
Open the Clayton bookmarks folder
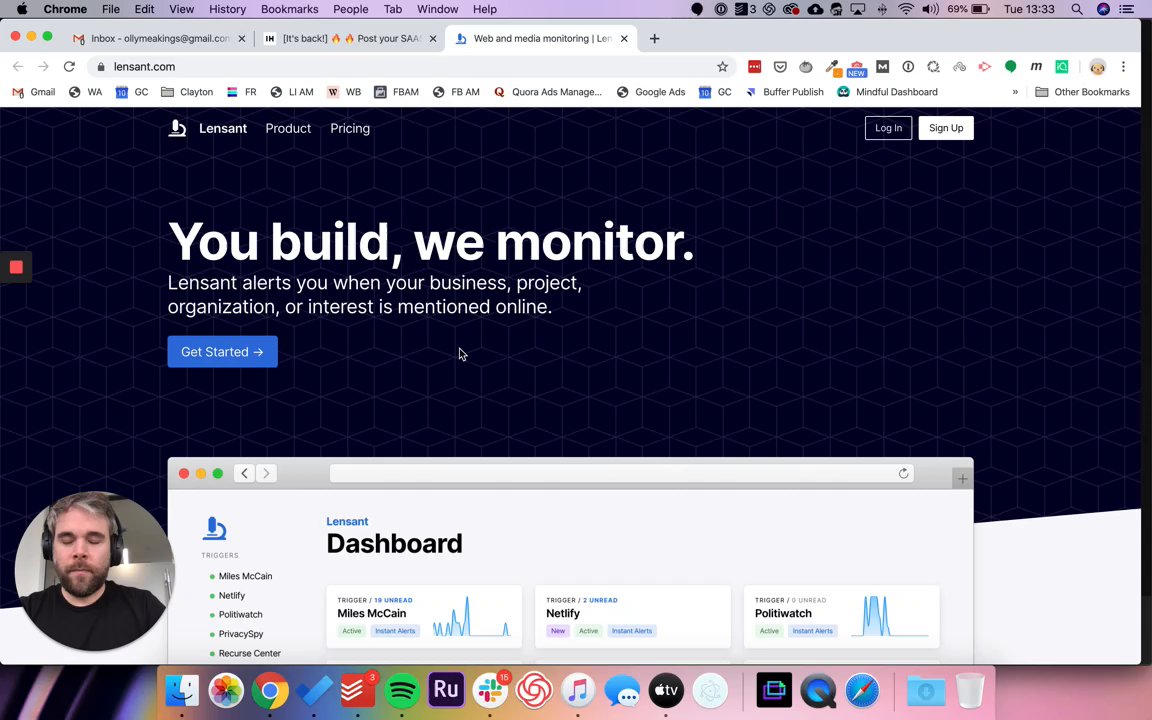pos(187,92)
